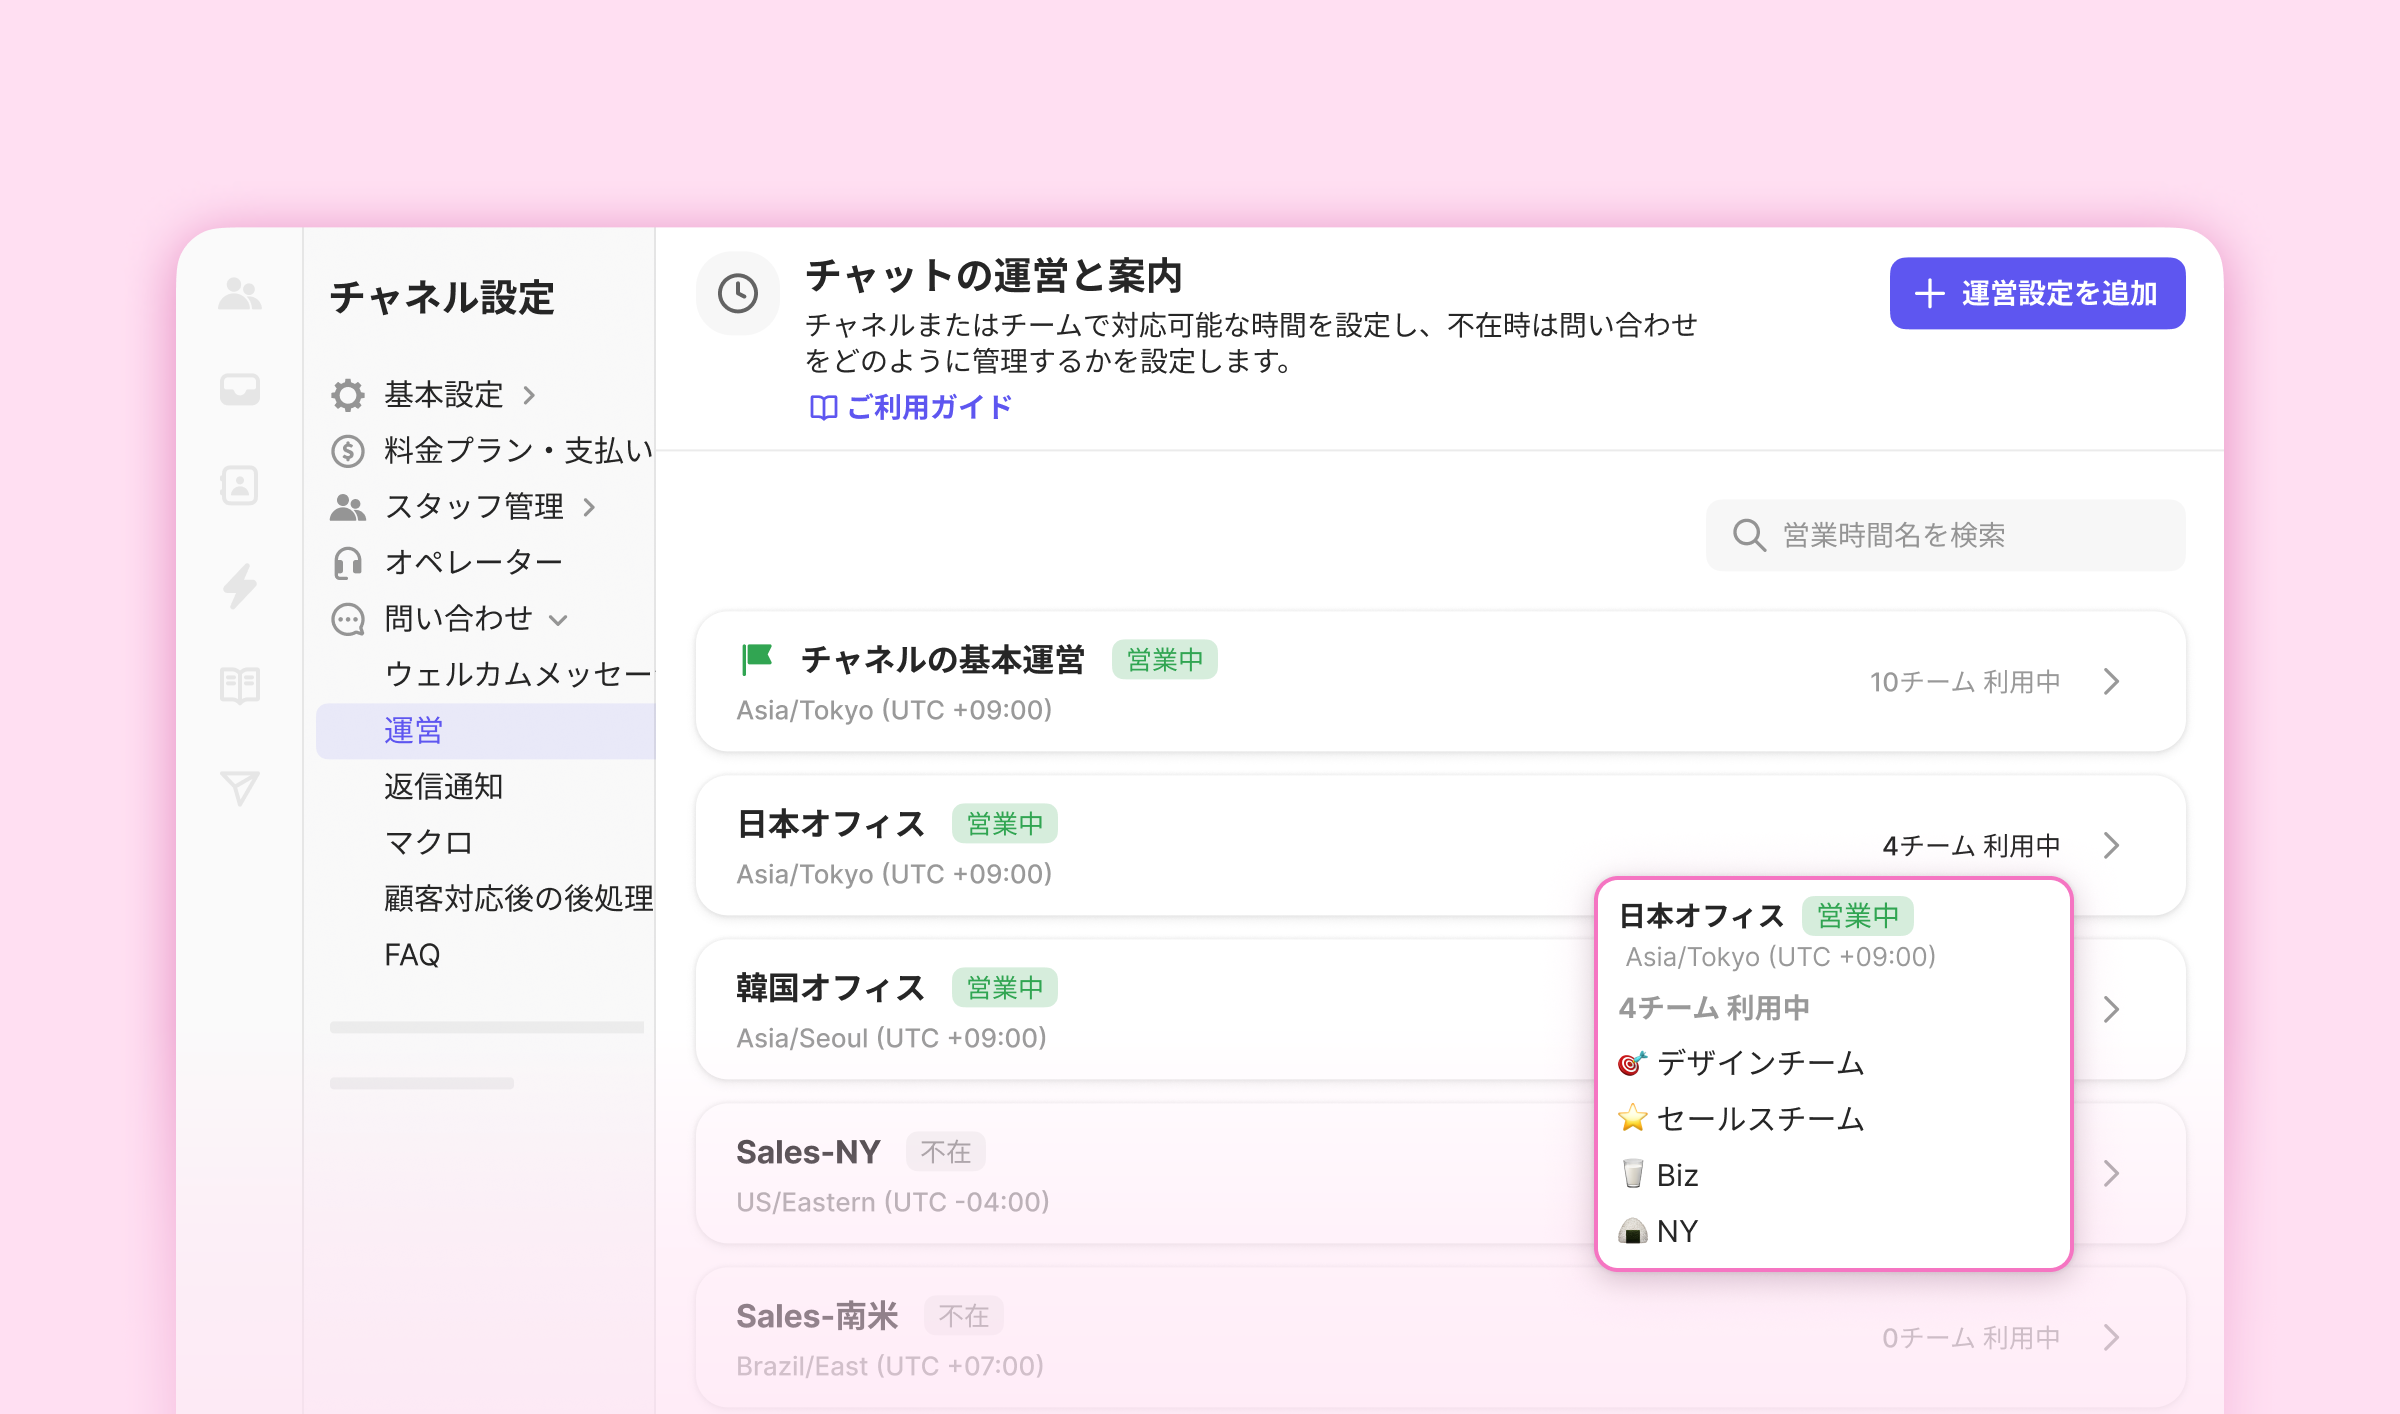Click the lightning bolt automation icon
Image resolution: width=2400 pixels, height=1414 pixels.
pos(240,586)
